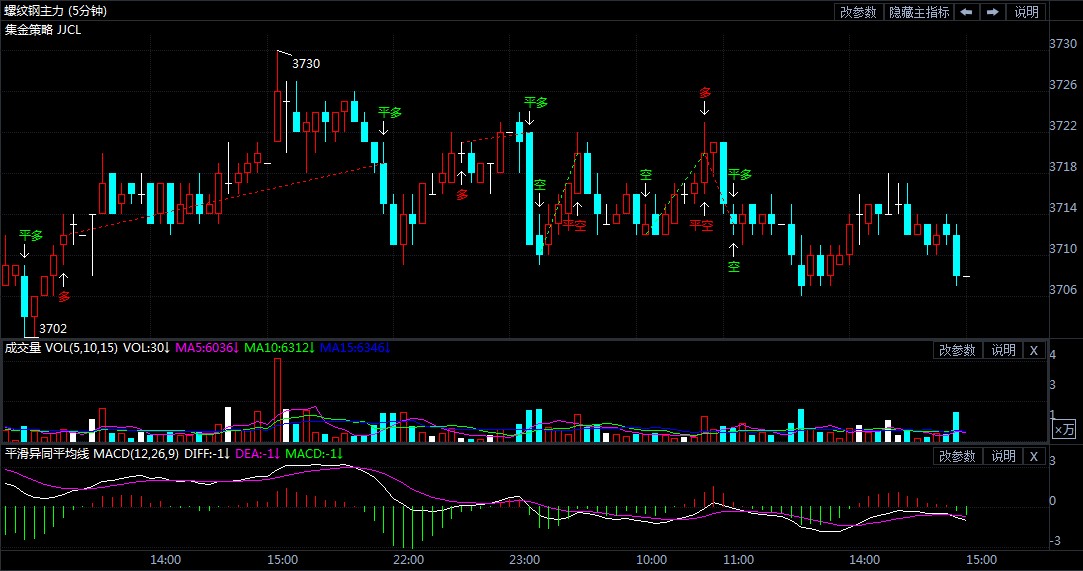Open 说明 in the volume panel
The image size is (1083, 571).
(1003, 350)
